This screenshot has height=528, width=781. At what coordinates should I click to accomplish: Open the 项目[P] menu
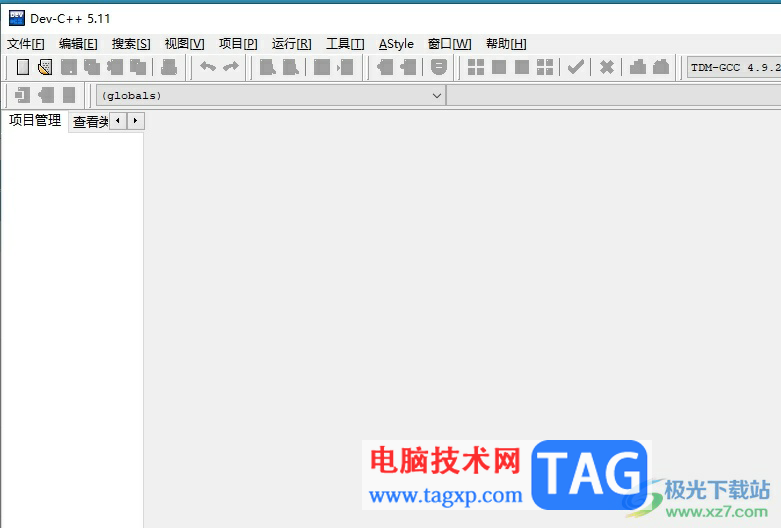238,44
